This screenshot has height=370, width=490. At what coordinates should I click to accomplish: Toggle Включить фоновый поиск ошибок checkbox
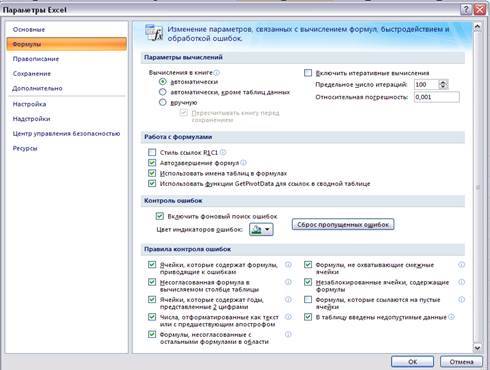160,216
